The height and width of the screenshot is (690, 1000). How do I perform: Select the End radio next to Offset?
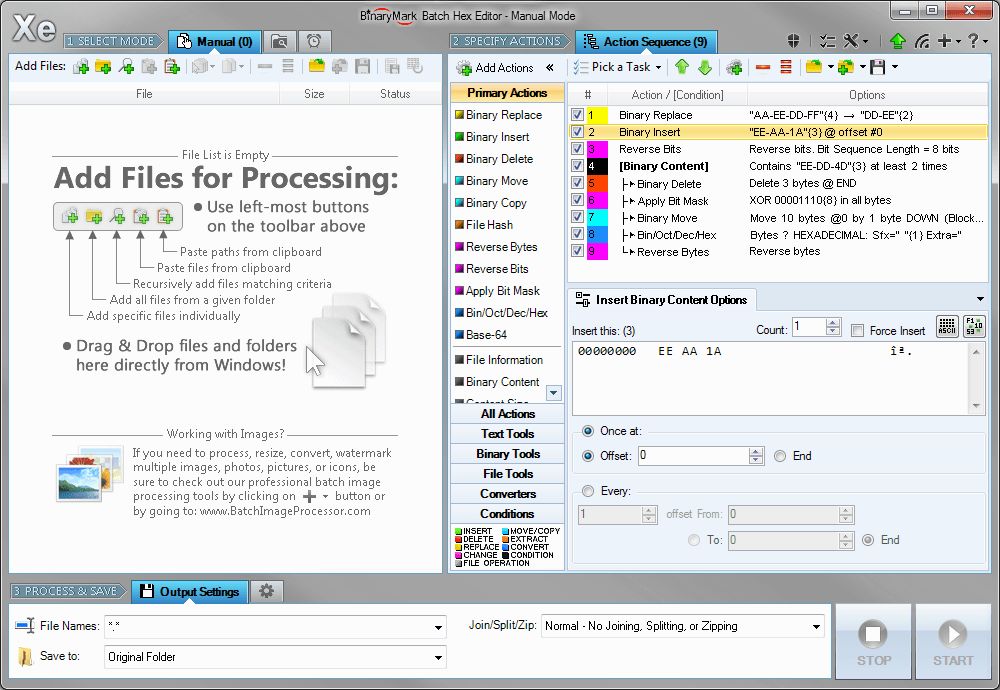(780, 456)
